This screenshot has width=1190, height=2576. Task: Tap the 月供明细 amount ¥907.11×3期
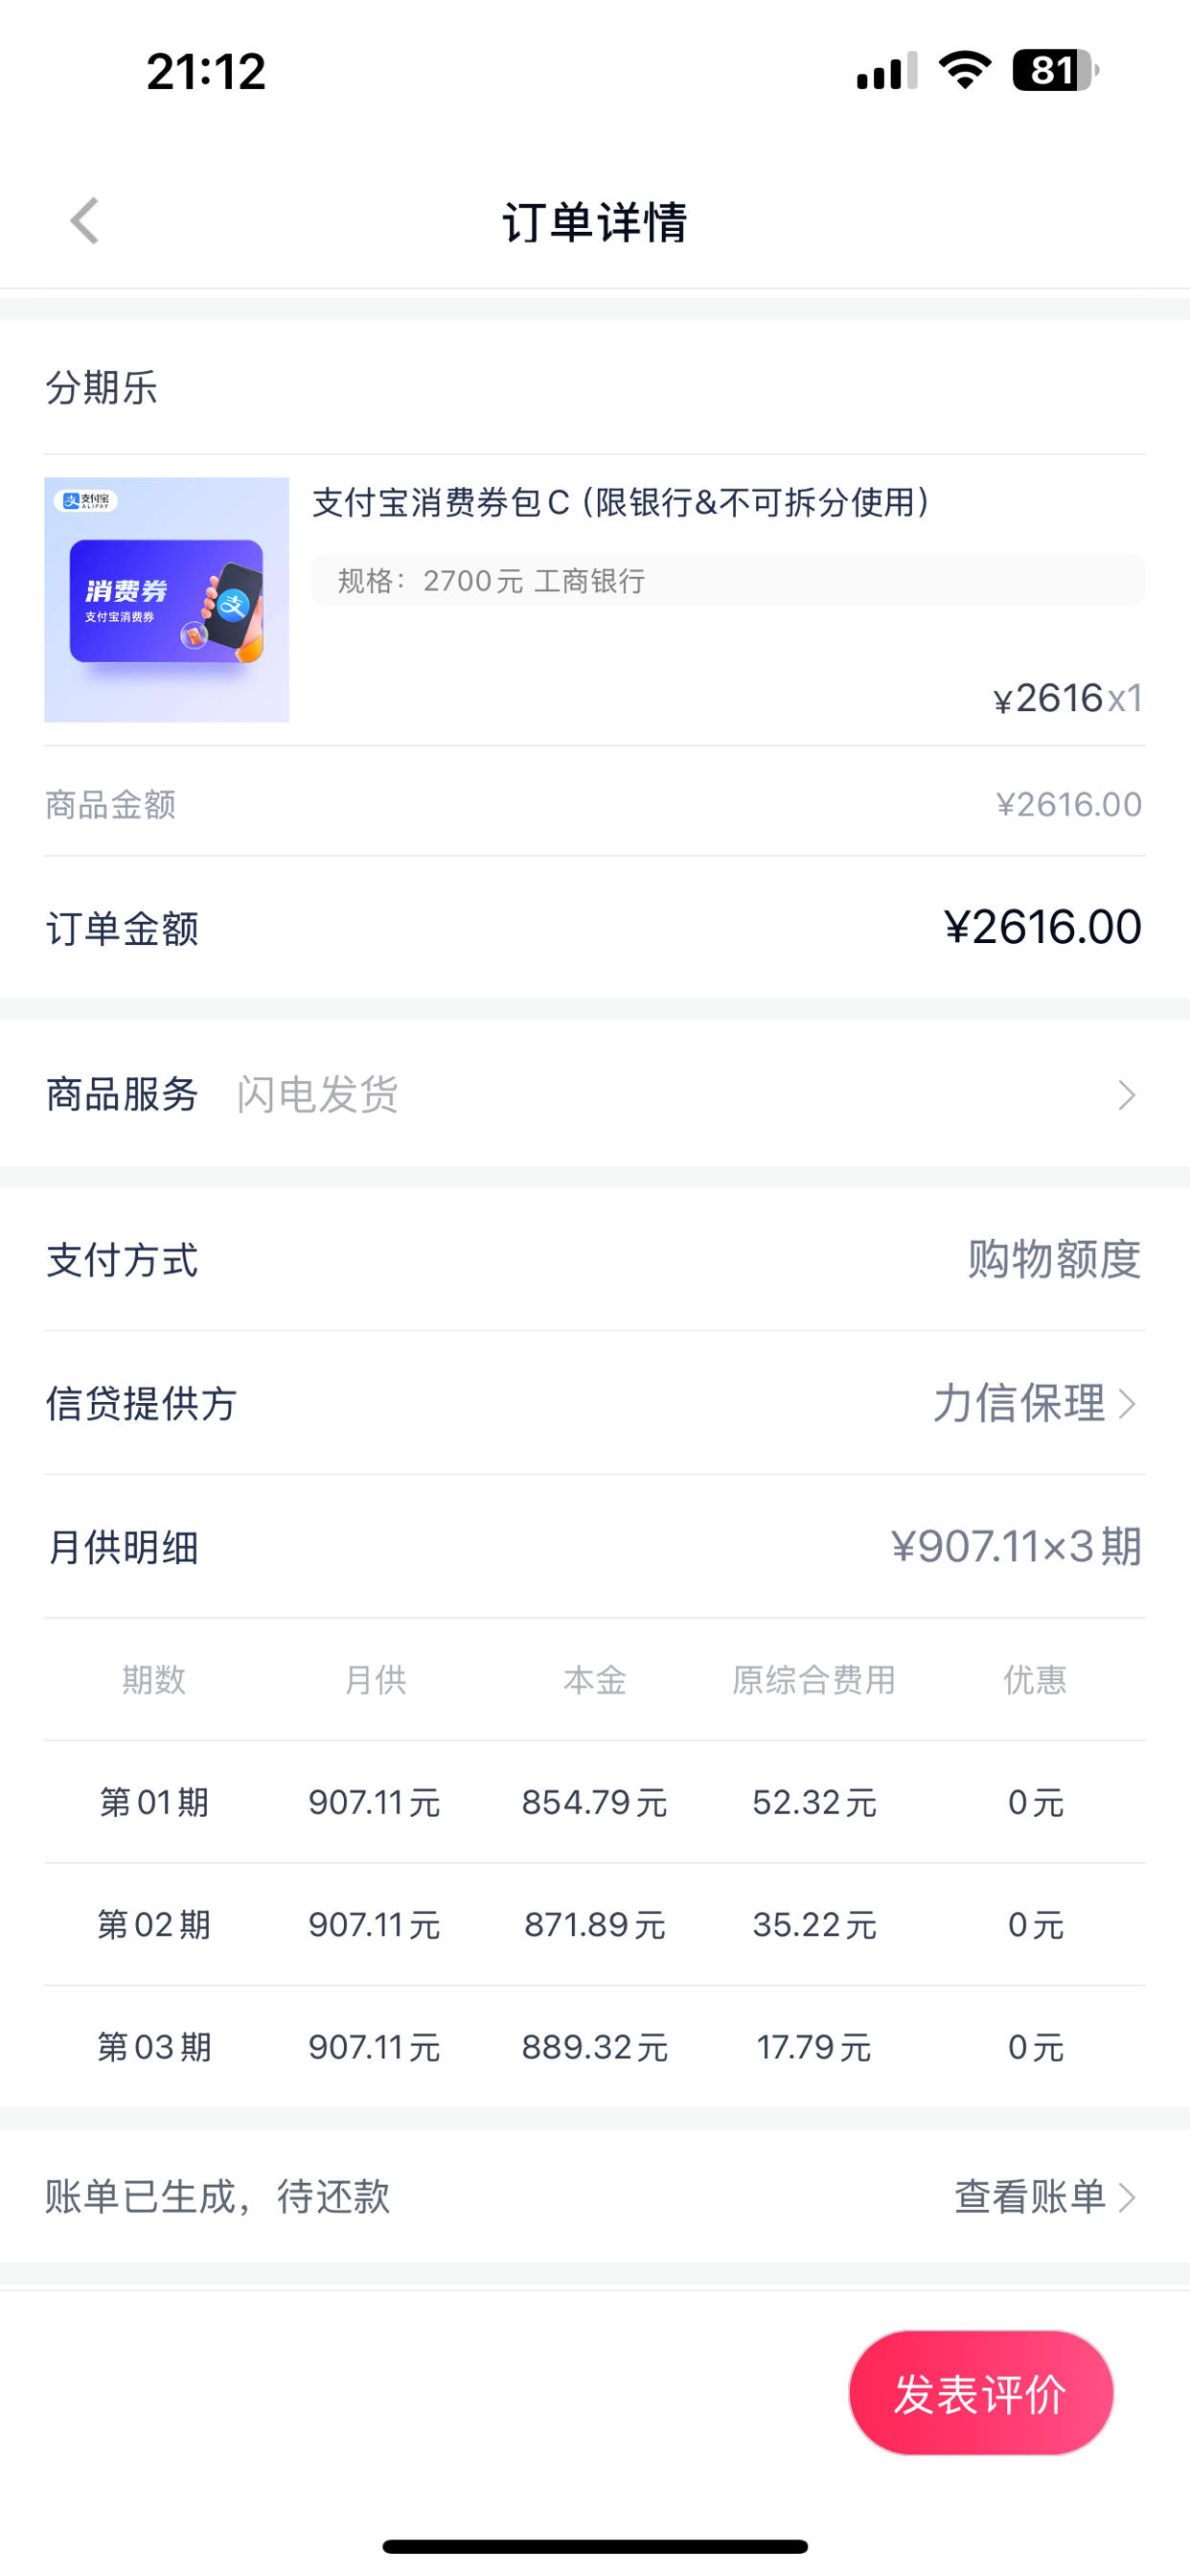(x=1016, y=1546)
